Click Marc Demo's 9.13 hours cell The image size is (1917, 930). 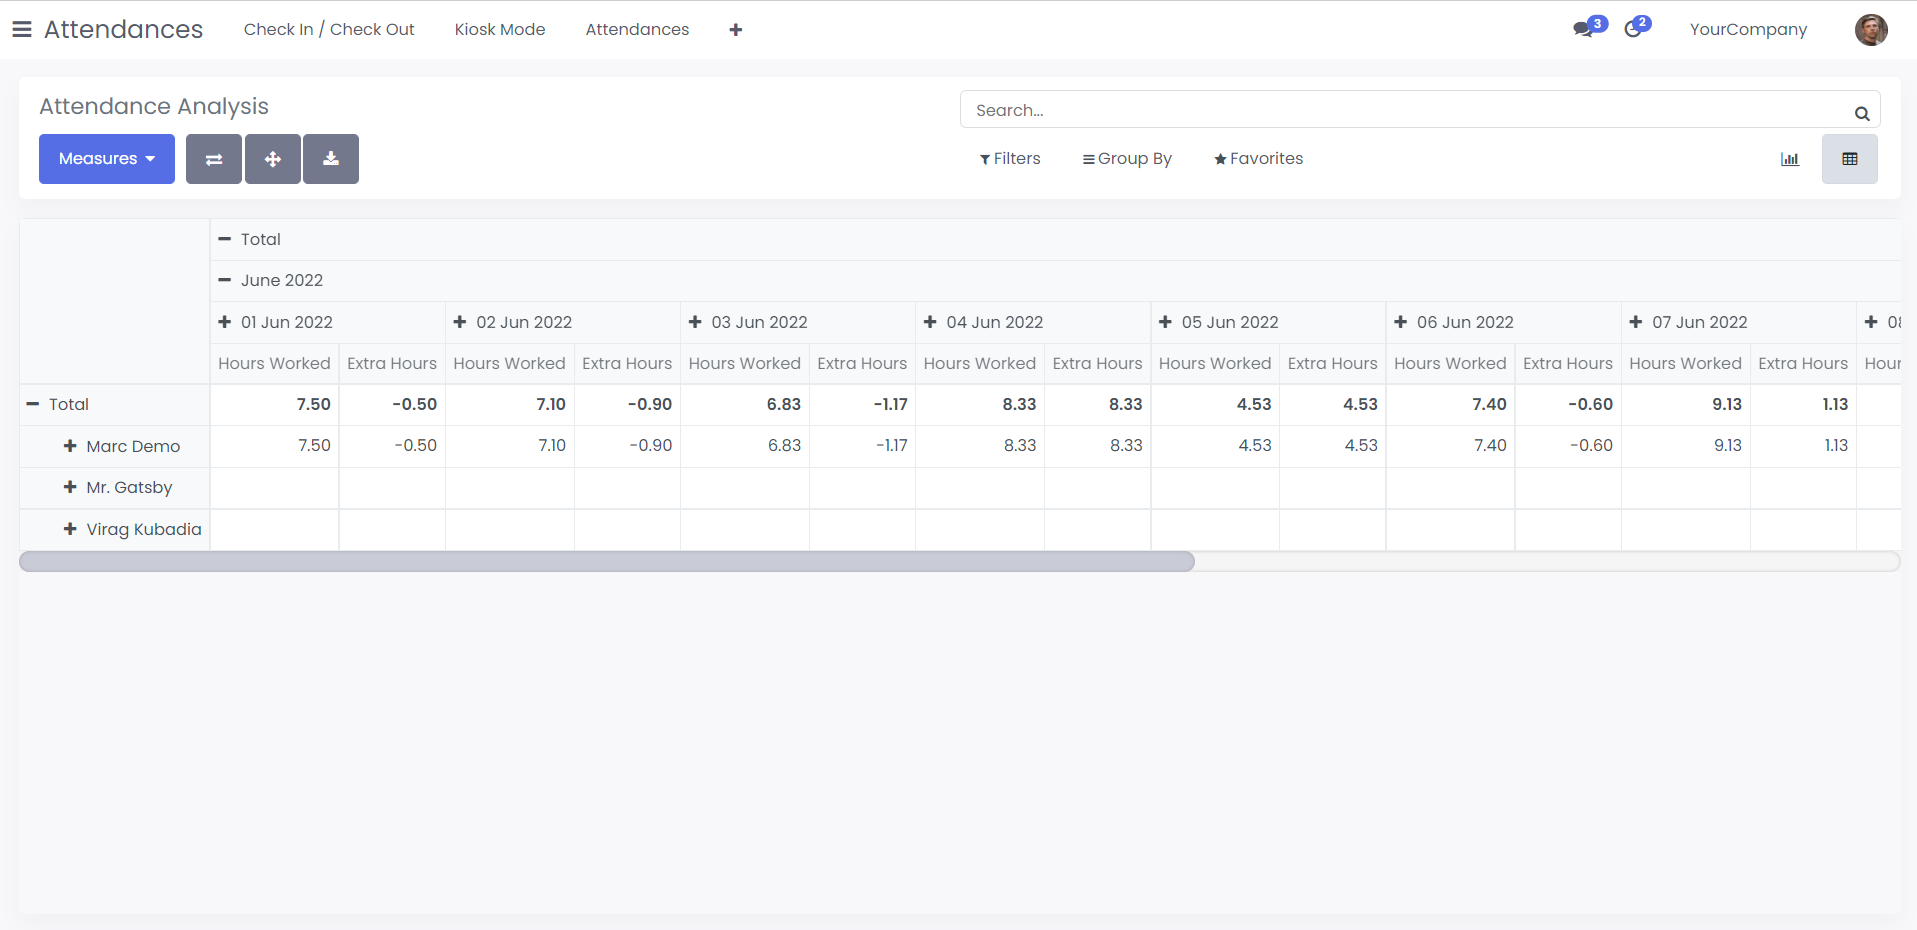[x=1685, y=446]
